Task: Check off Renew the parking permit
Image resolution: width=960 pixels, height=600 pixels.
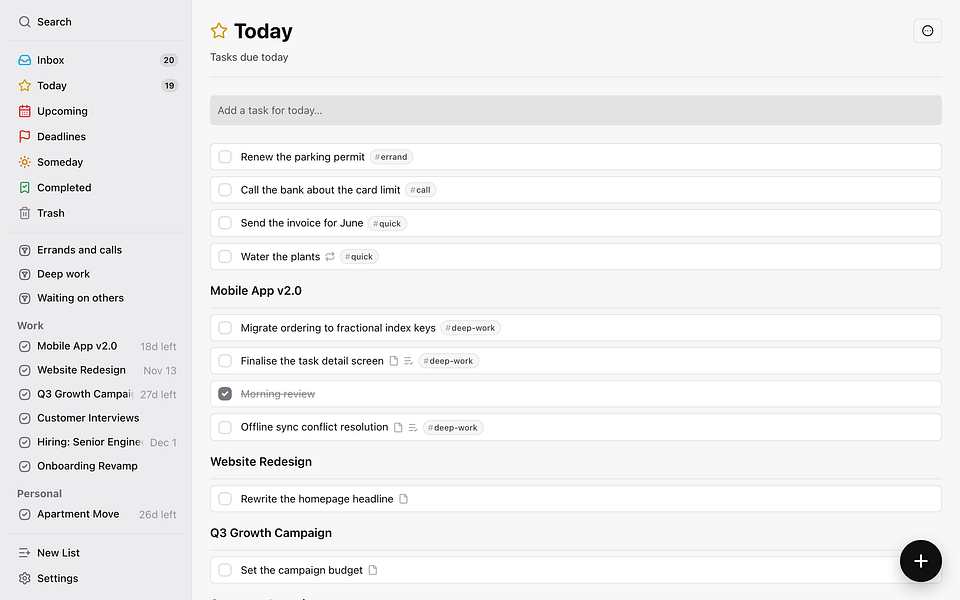Action: pyautogui.click(x=225, y=157)
